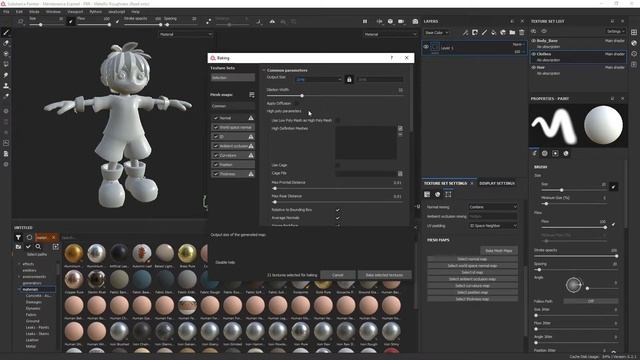
Task: Select the Projection tool in left toolbar
Action: point(6,53)
